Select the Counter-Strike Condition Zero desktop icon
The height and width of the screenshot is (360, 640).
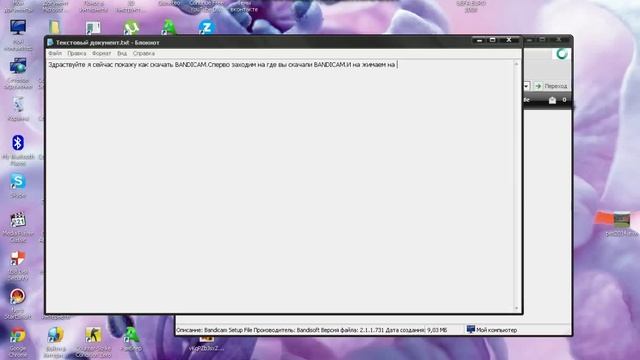(93, 335)
